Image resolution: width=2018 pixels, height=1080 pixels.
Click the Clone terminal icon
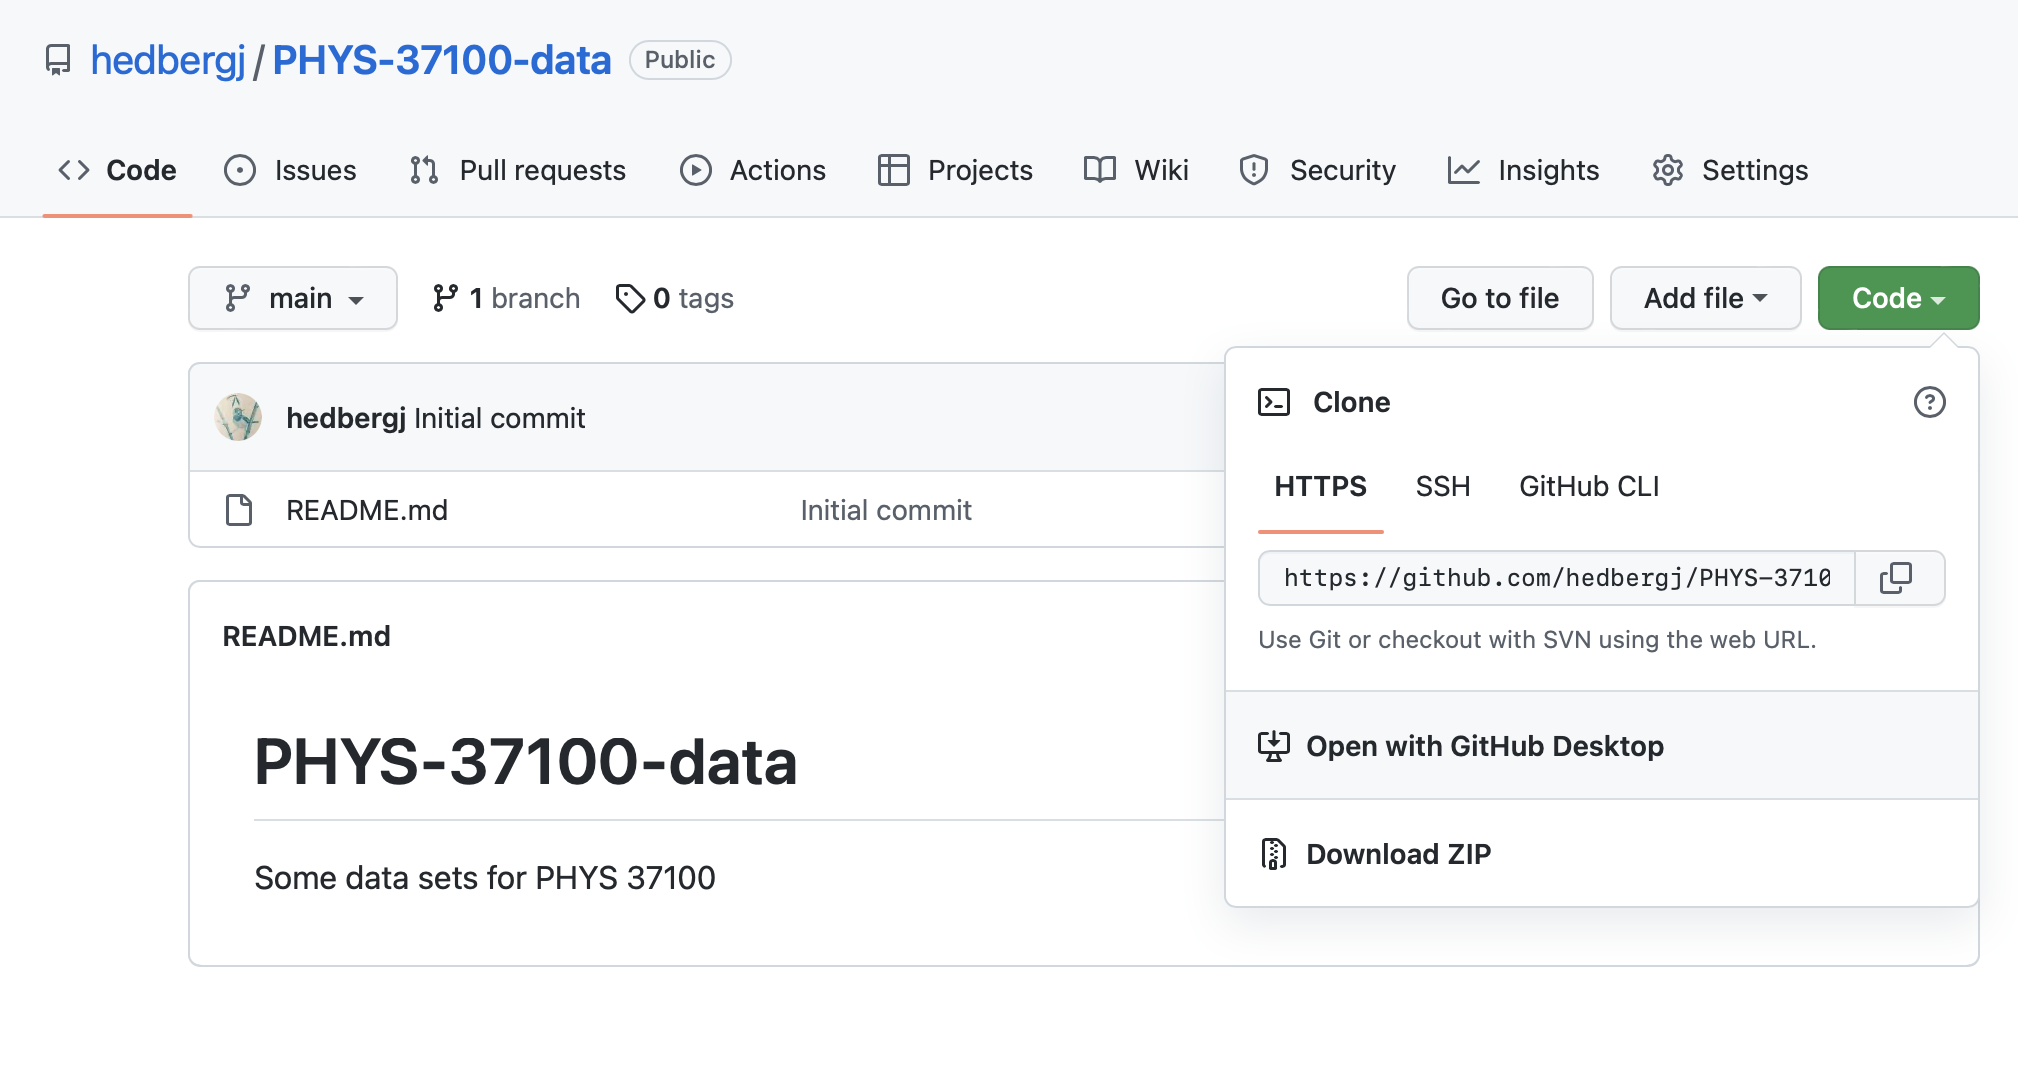[1274, 402]
